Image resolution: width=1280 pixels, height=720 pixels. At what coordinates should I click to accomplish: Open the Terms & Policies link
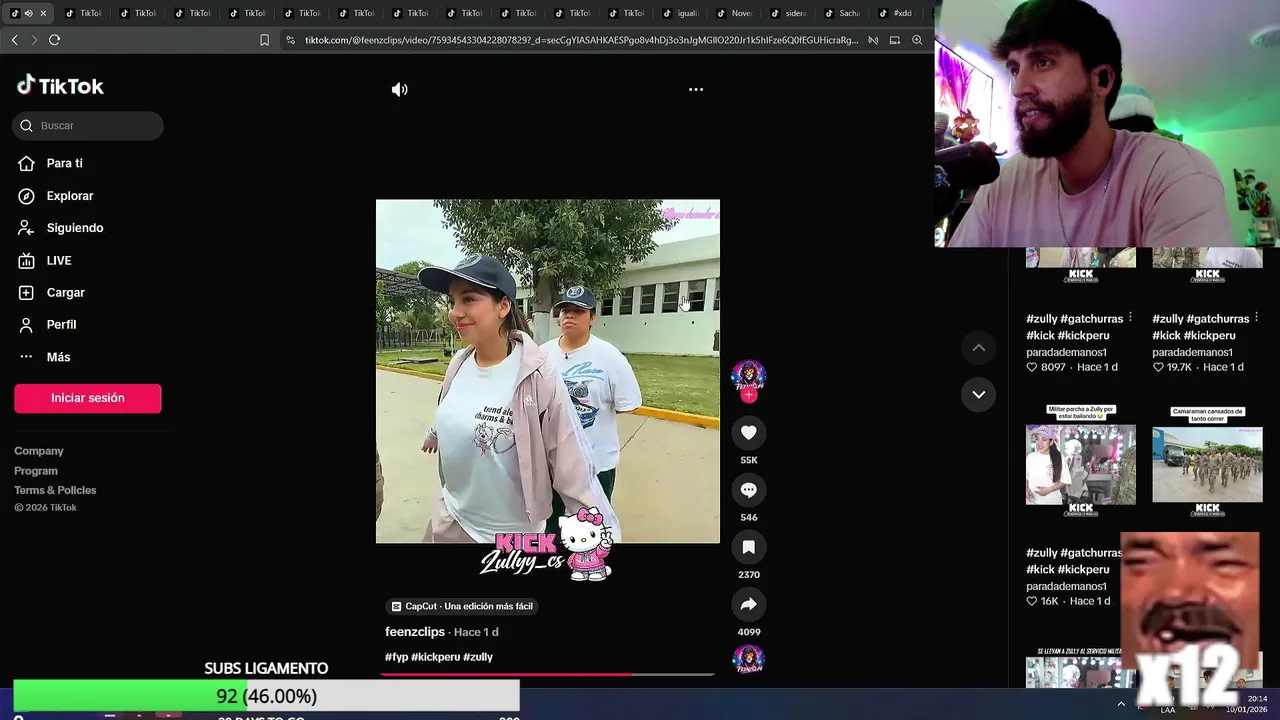tap(55, 490)
